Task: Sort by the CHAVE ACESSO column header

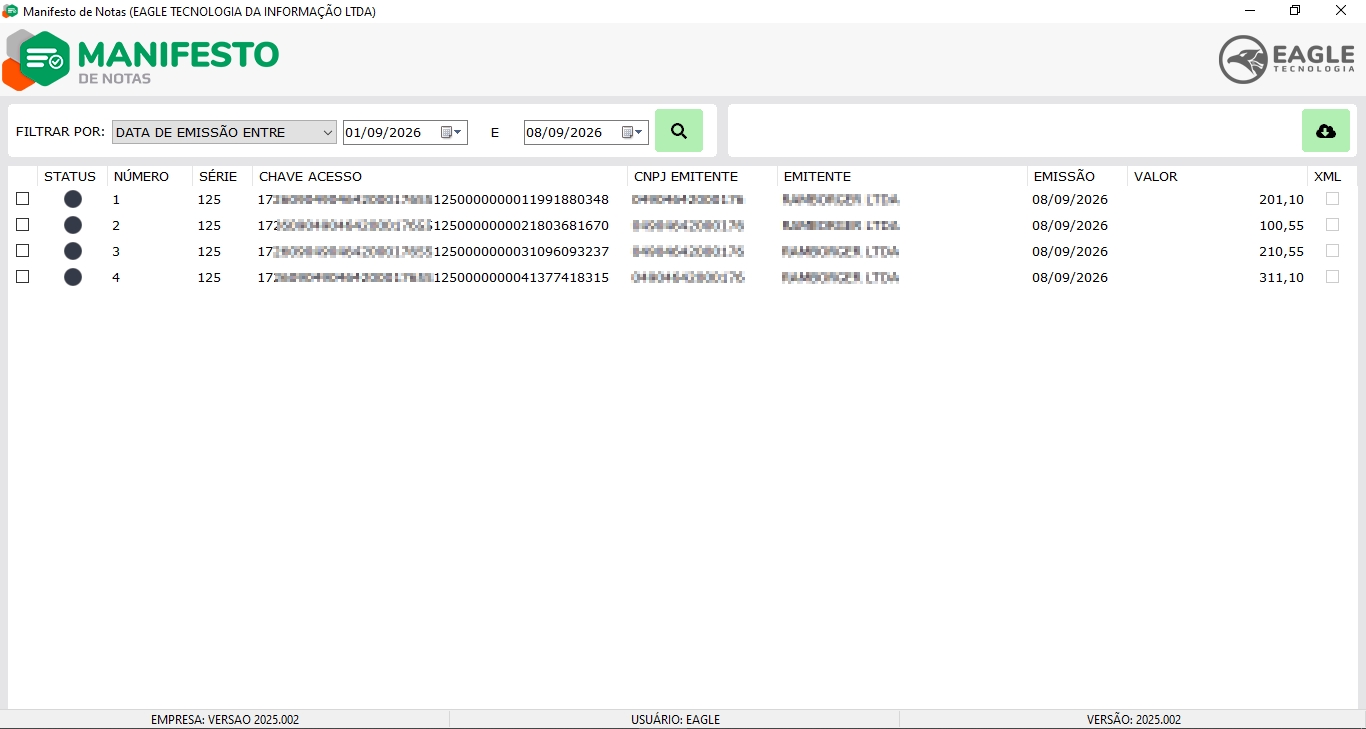Action: 440,177
